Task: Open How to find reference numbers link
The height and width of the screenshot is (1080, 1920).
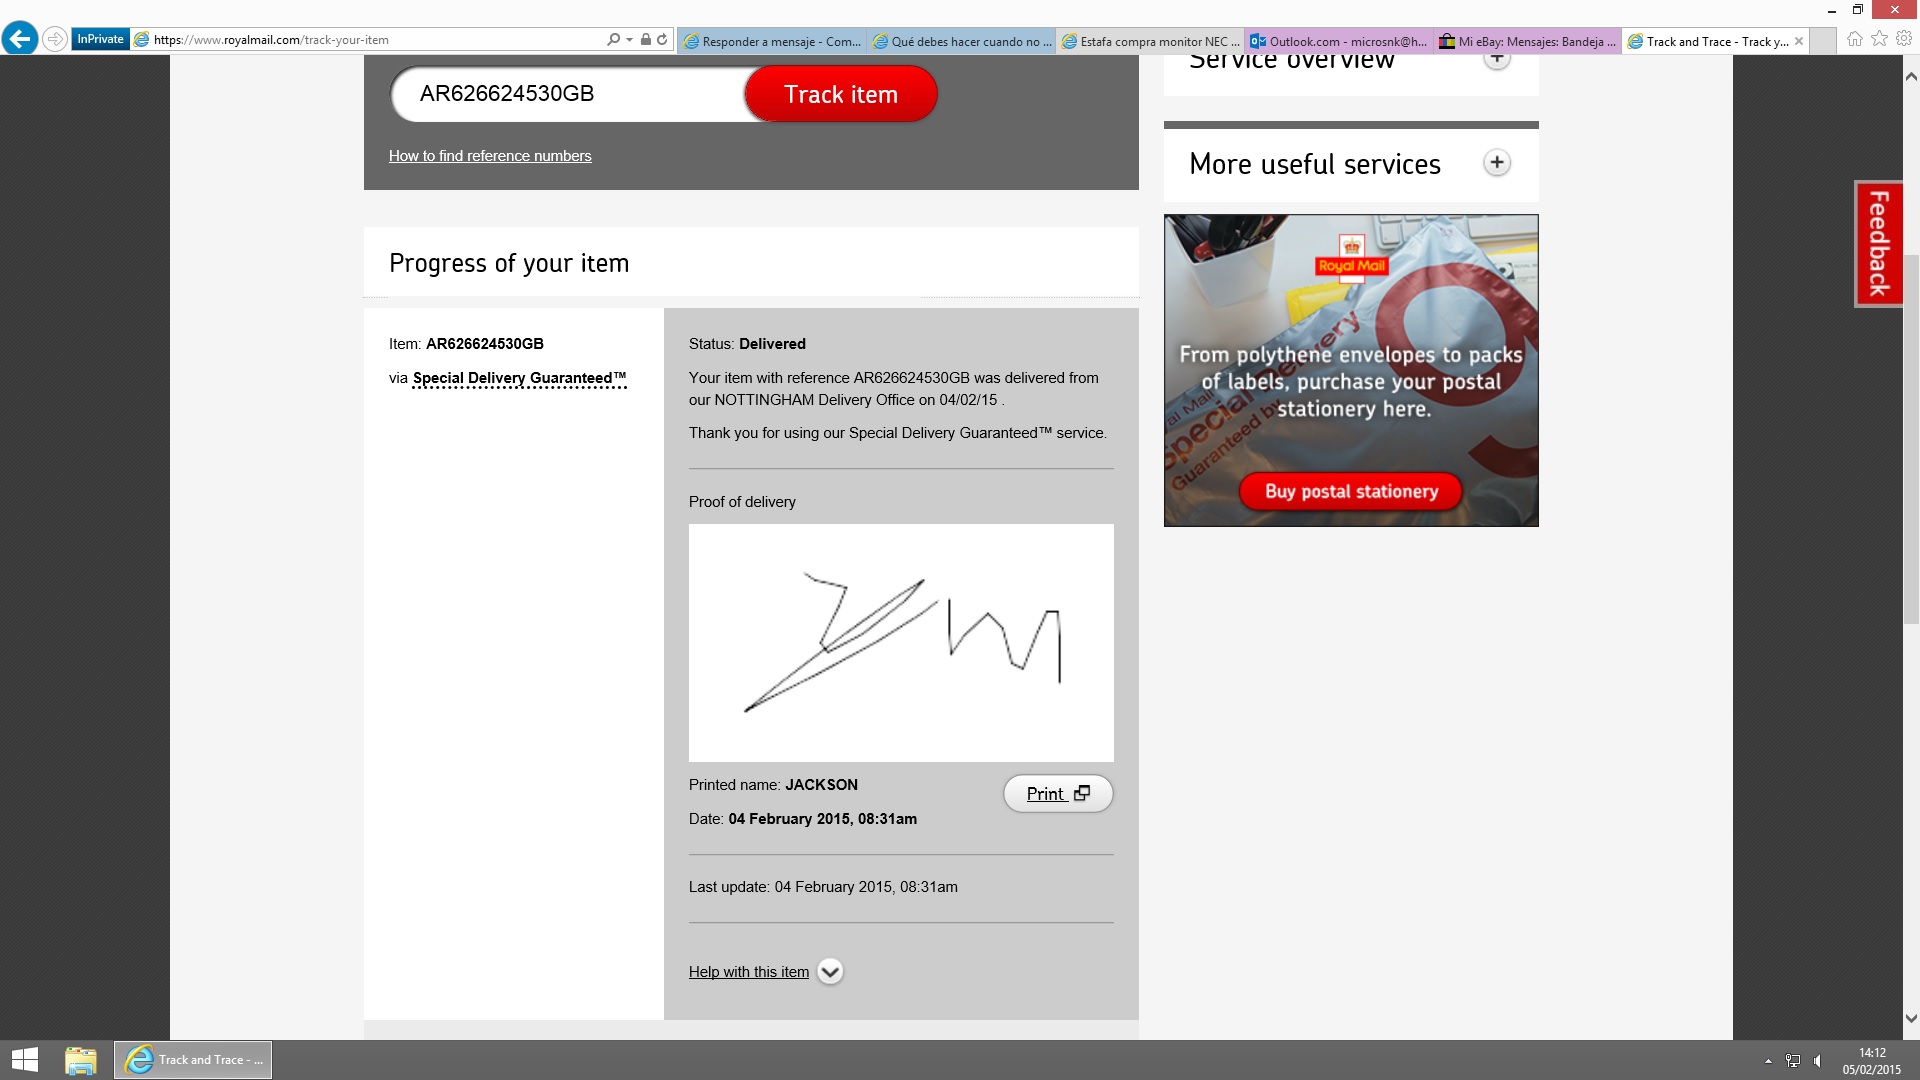Action: click(x=490, y=156)
